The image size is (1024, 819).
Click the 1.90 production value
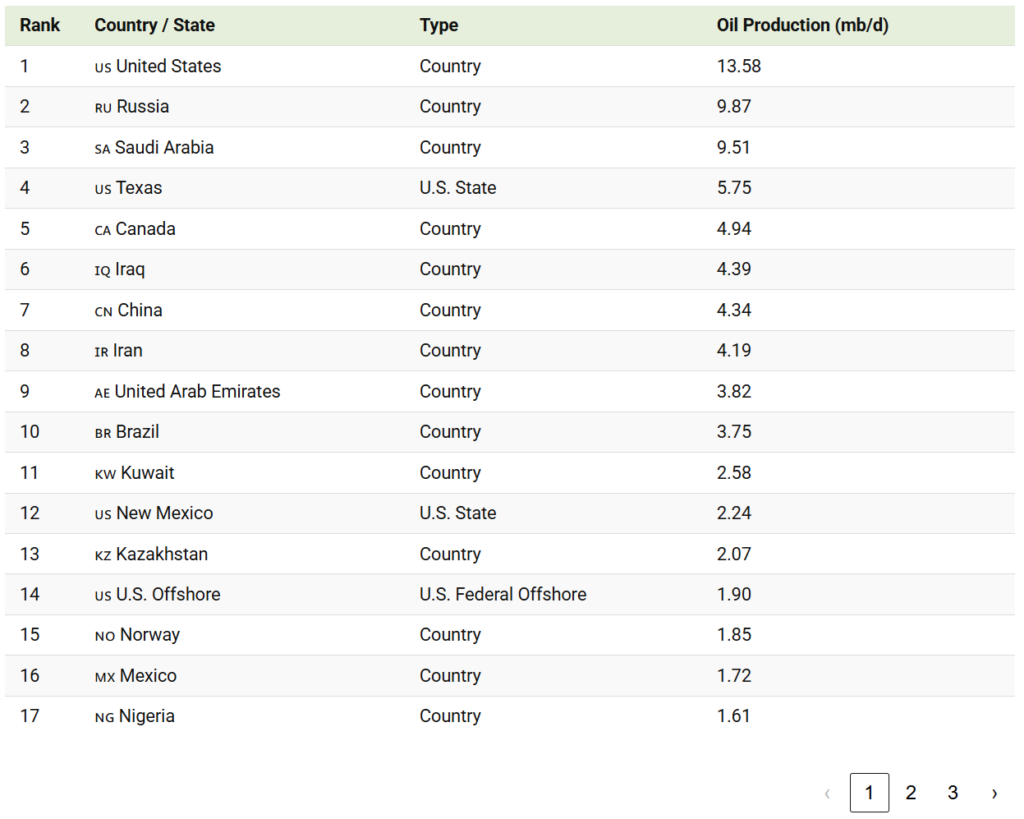(734, 594)
